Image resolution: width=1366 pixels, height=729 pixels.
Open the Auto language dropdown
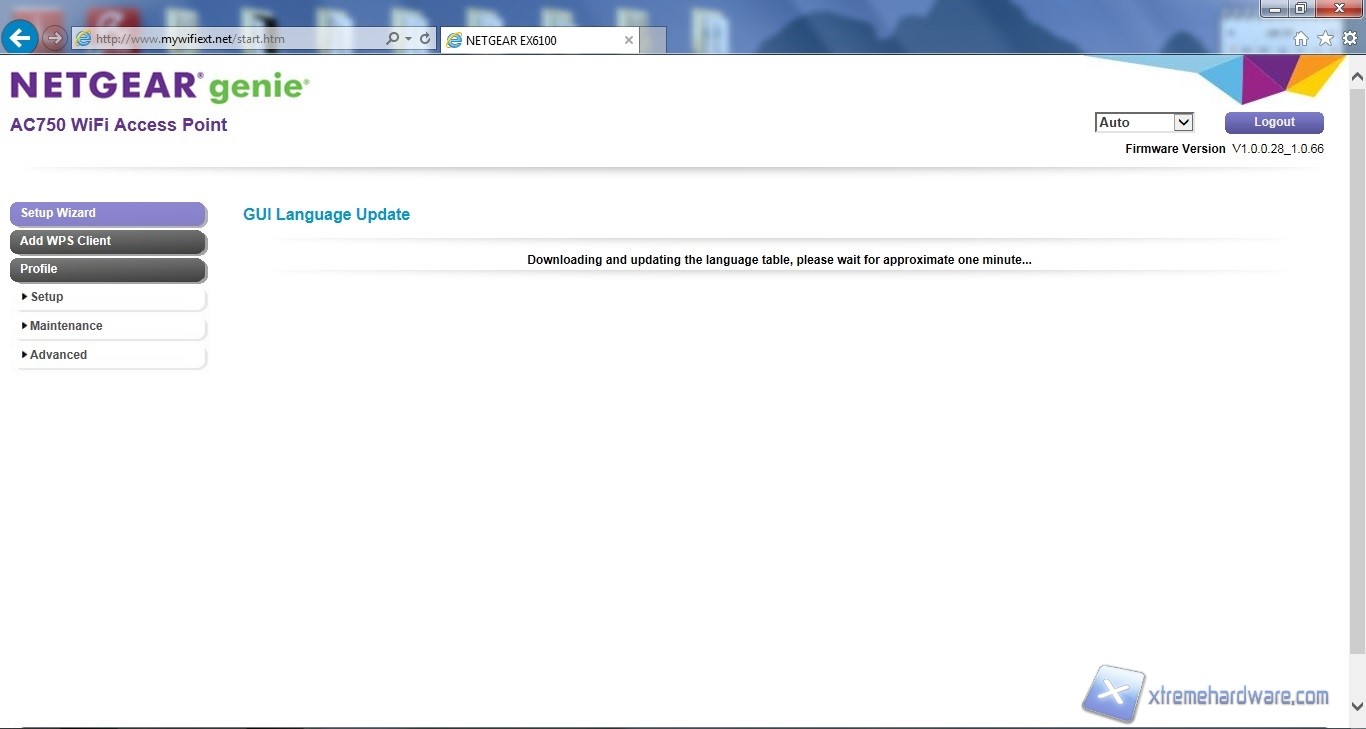1144,122
